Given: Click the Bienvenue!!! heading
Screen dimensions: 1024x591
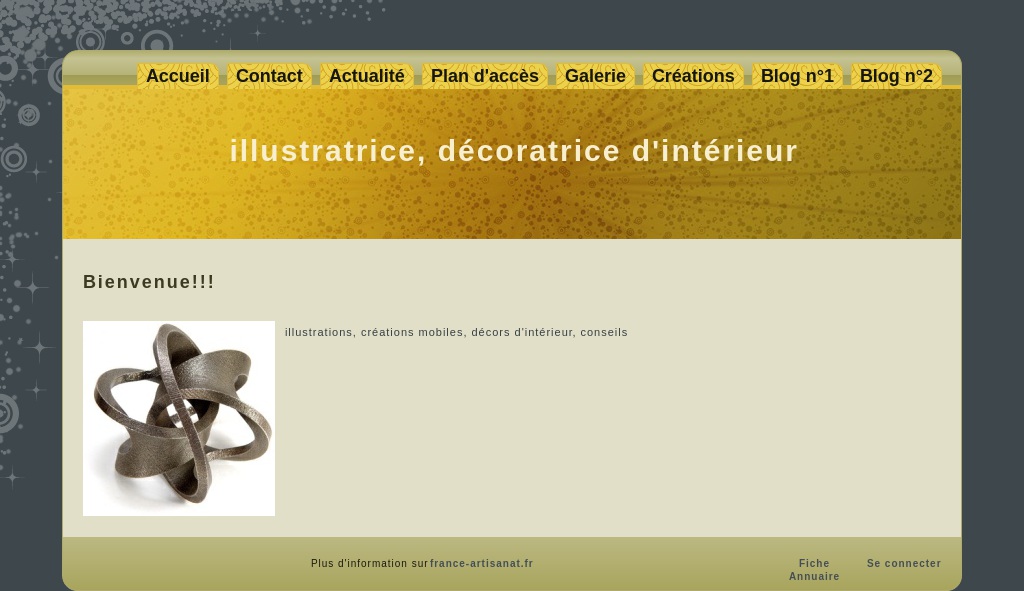Looking at the screenshot, I should pos(149,281).
